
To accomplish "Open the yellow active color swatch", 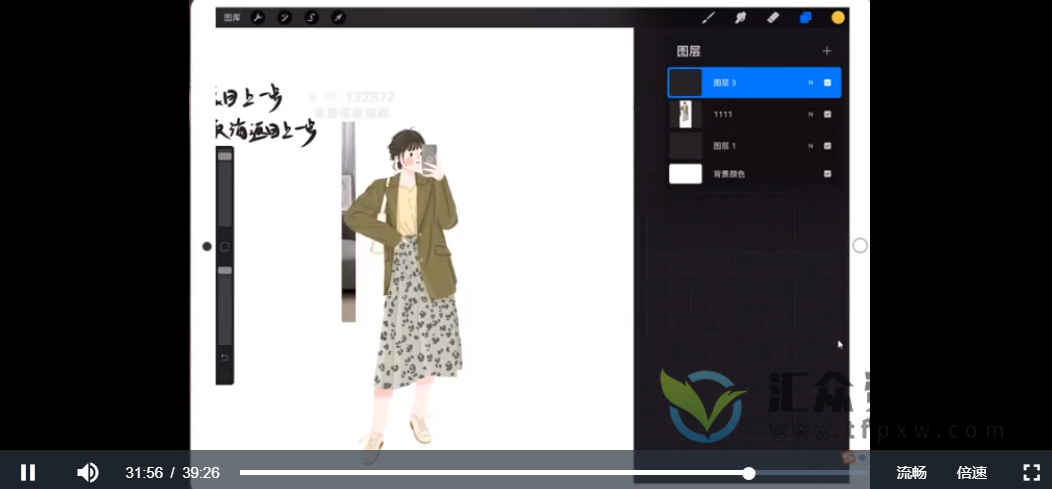I will click(838, 18).
